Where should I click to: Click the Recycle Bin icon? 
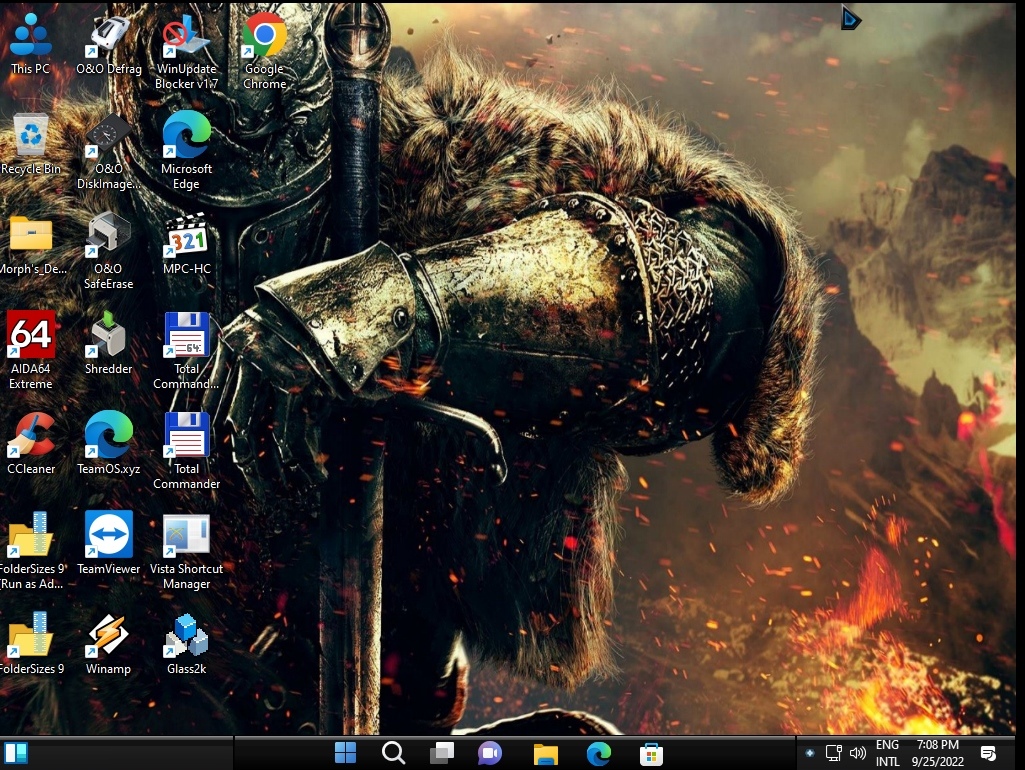pyautogui.click(x=31, y=136)
